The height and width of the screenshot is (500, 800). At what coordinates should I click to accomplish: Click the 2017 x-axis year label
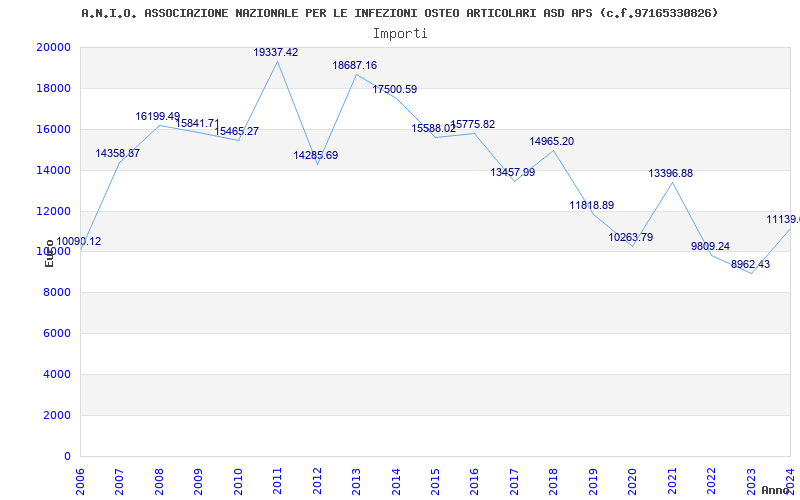[514, 481]
